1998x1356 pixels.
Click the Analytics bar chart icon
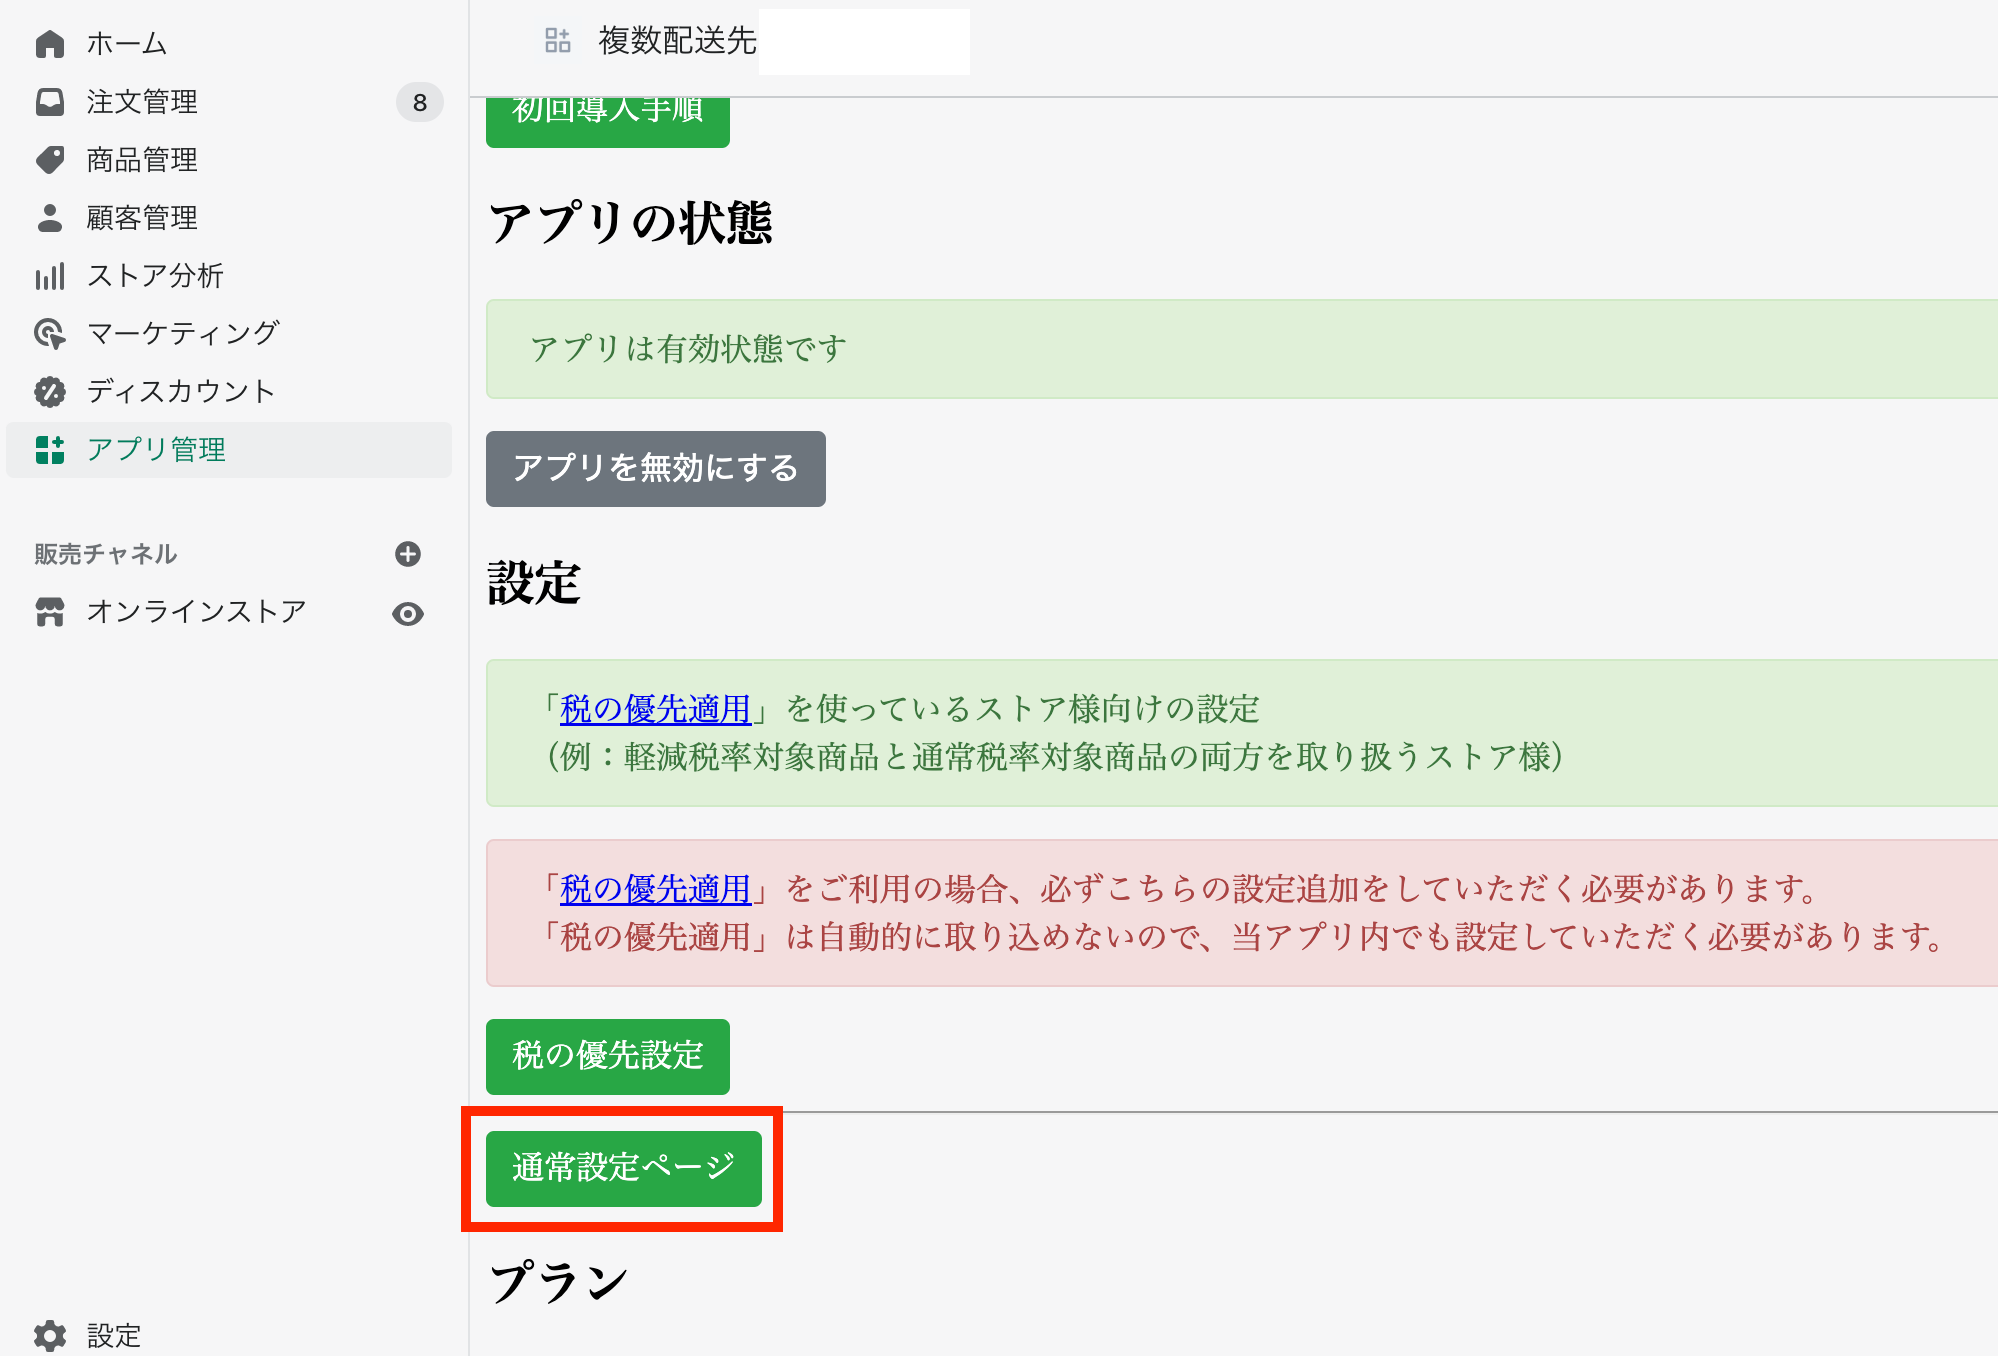49,276
